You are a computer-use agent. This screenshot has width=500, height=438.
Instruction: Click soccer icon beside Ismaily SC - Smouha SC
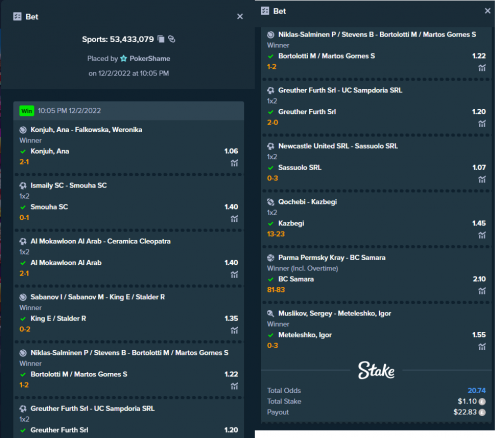coord(23,186)
